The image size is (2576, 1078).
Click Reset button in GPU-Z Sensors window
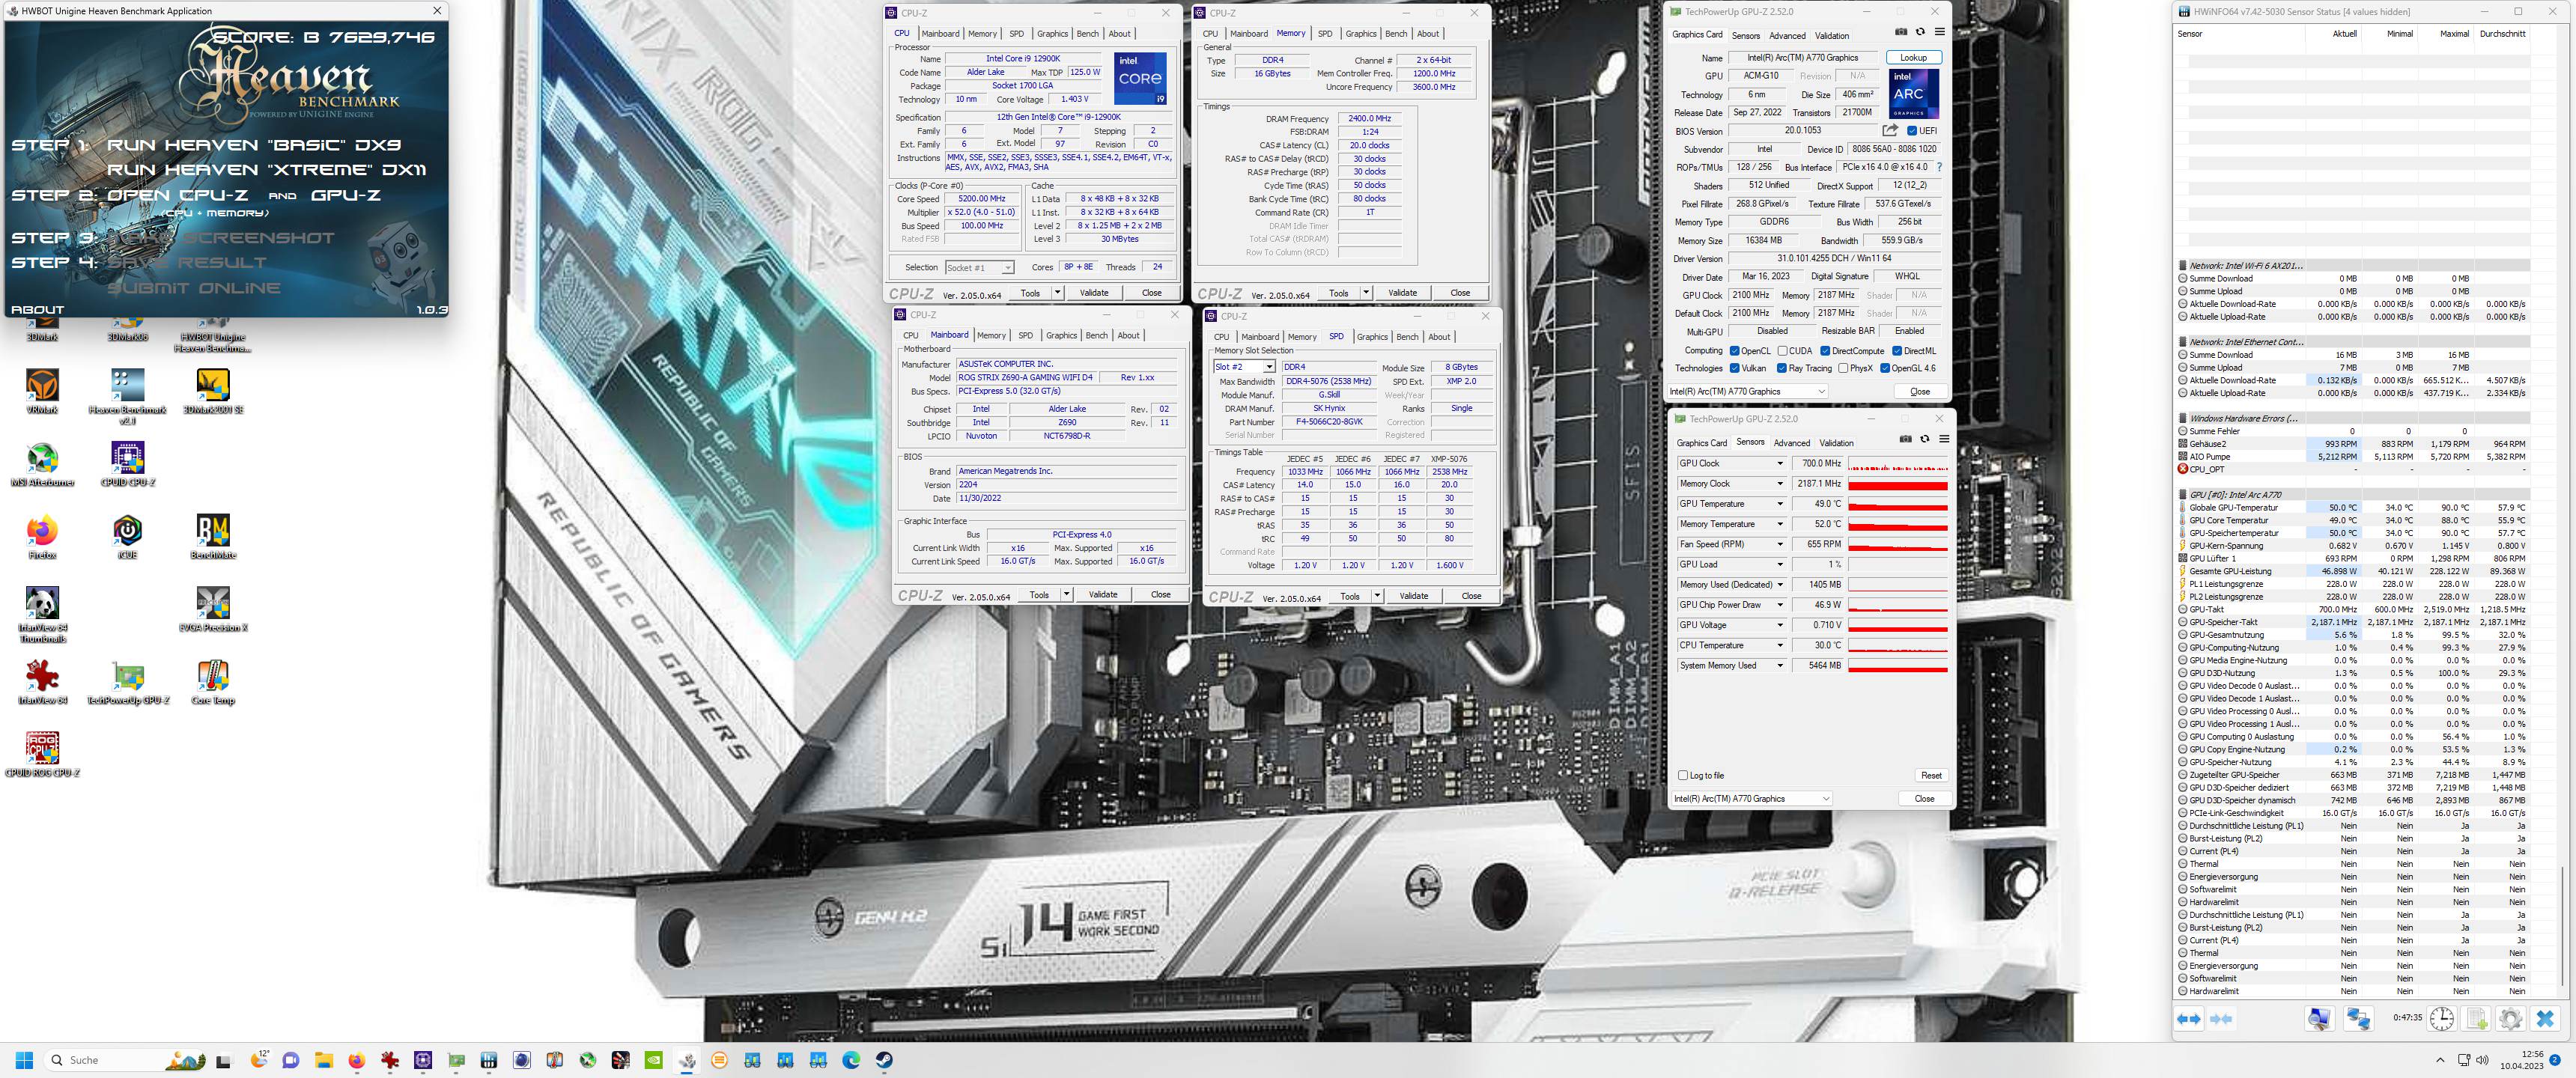point(1931,775)
